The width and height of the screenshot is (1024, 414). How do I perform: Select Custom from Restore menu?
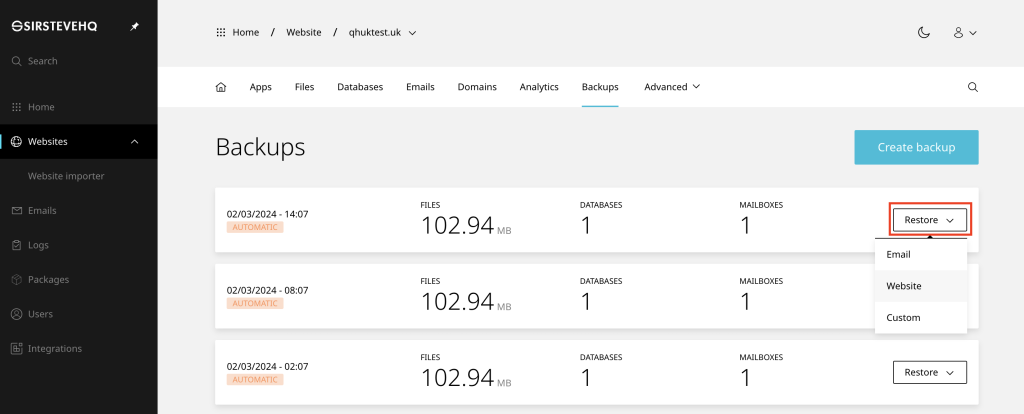tap(921, 317)
